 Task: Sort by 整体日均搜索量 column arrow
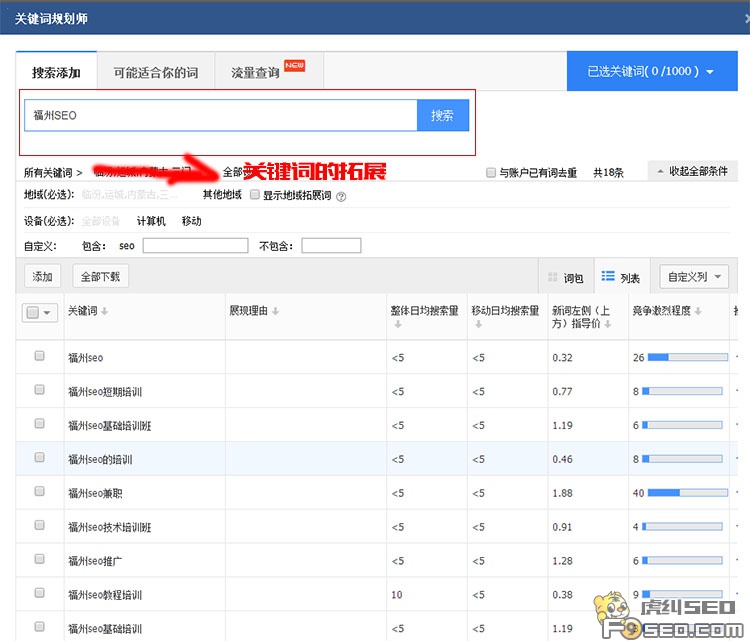(397, 325)
